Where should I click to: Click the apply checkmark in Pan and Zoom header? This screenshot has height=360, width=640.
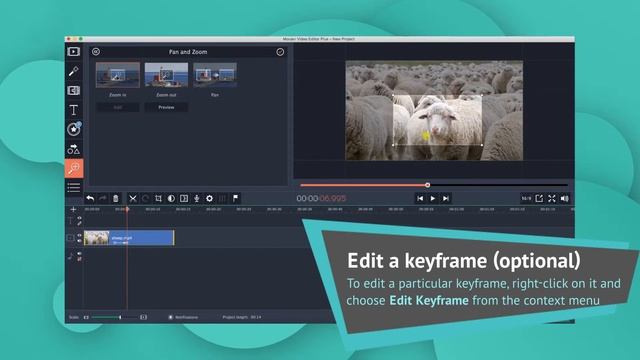pos(280,52)
